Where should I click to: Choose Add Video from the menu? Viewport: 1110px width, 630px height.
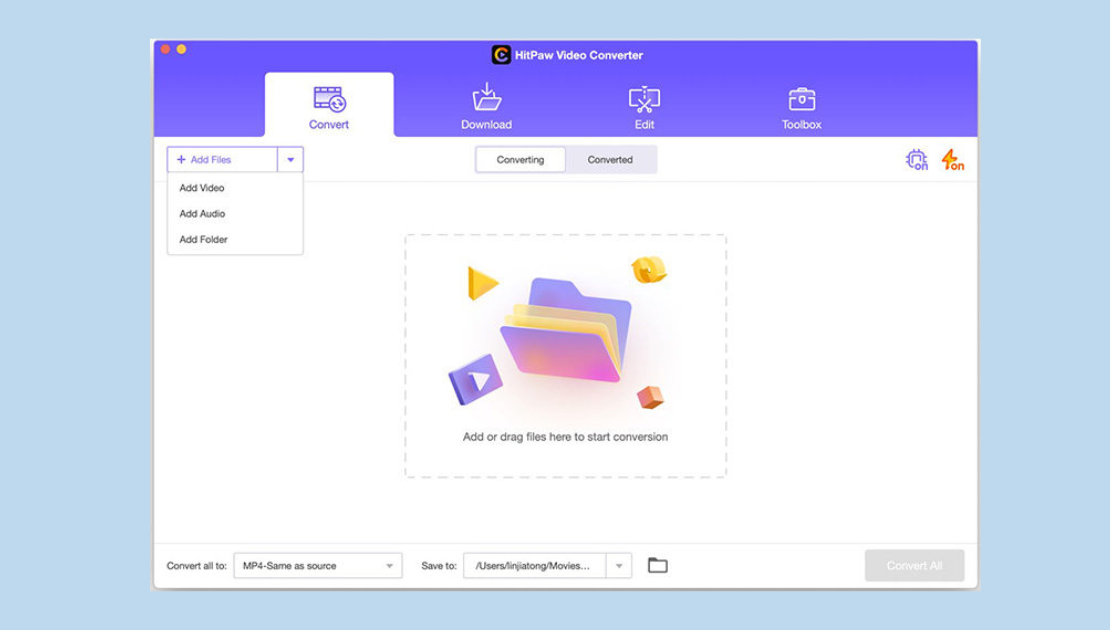(202, 188)
